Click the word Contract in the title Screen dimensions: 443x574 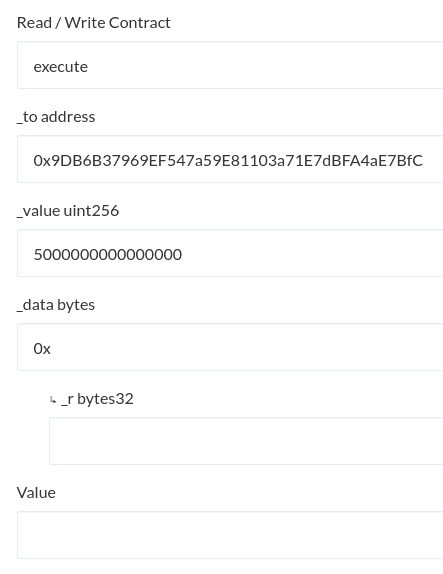click(x=139, y=23)
